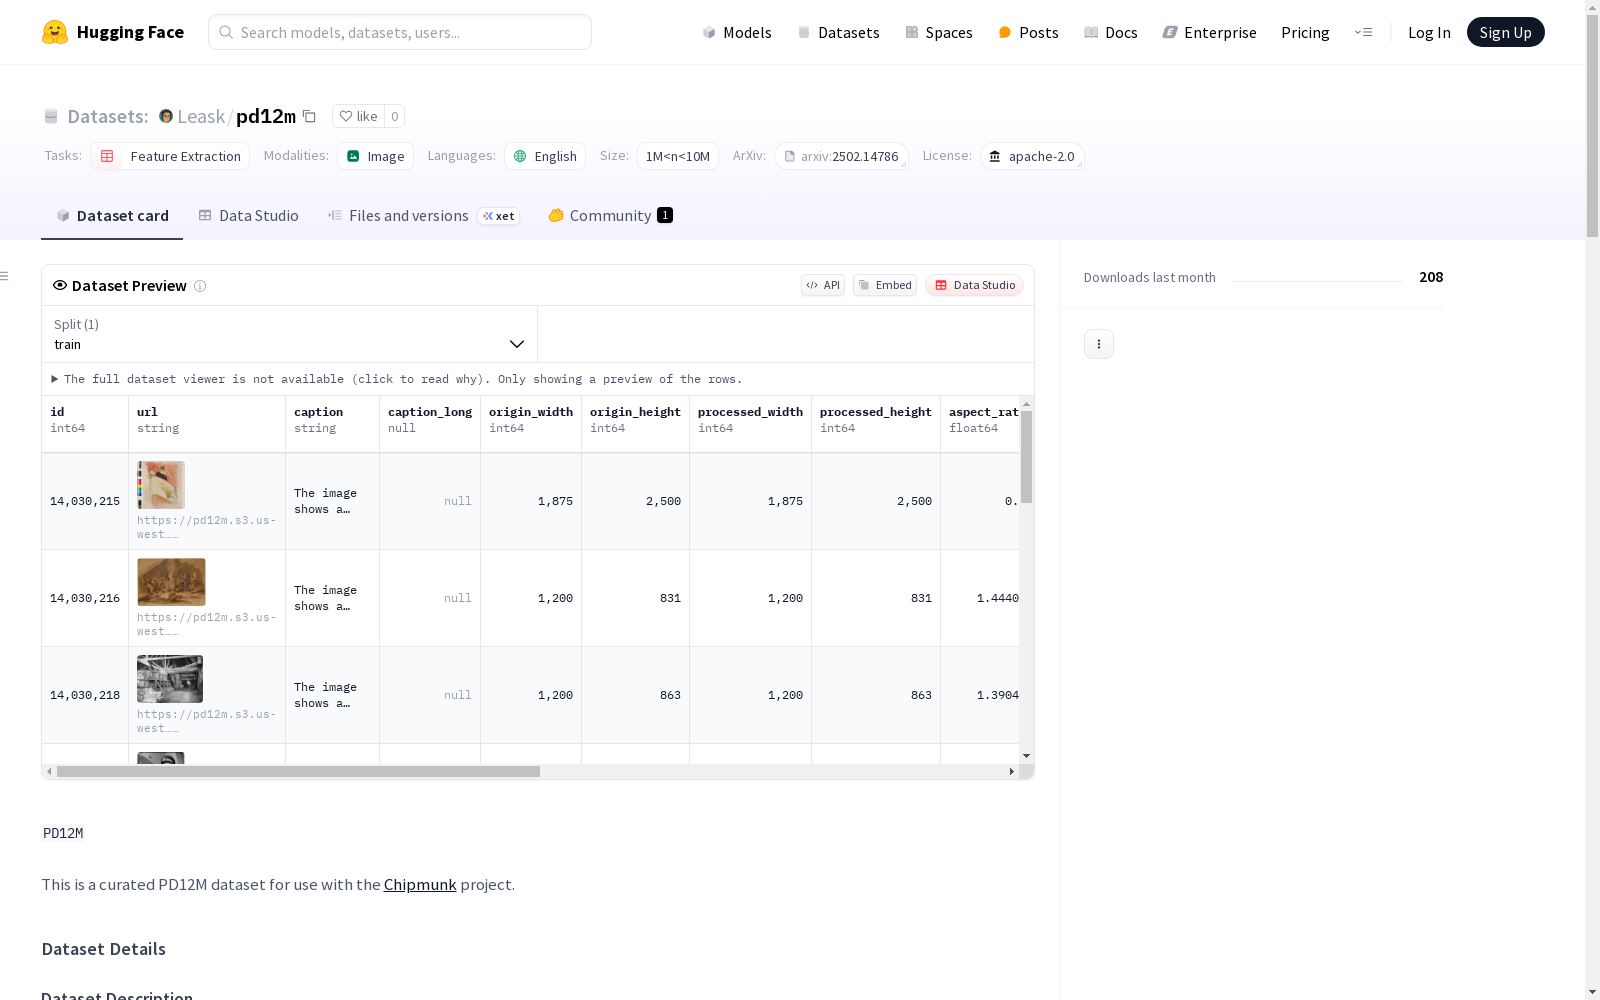Click the table scroll down arrow
Image resolution: width=1600 pixels, height=1000 pixels.
1027,756
